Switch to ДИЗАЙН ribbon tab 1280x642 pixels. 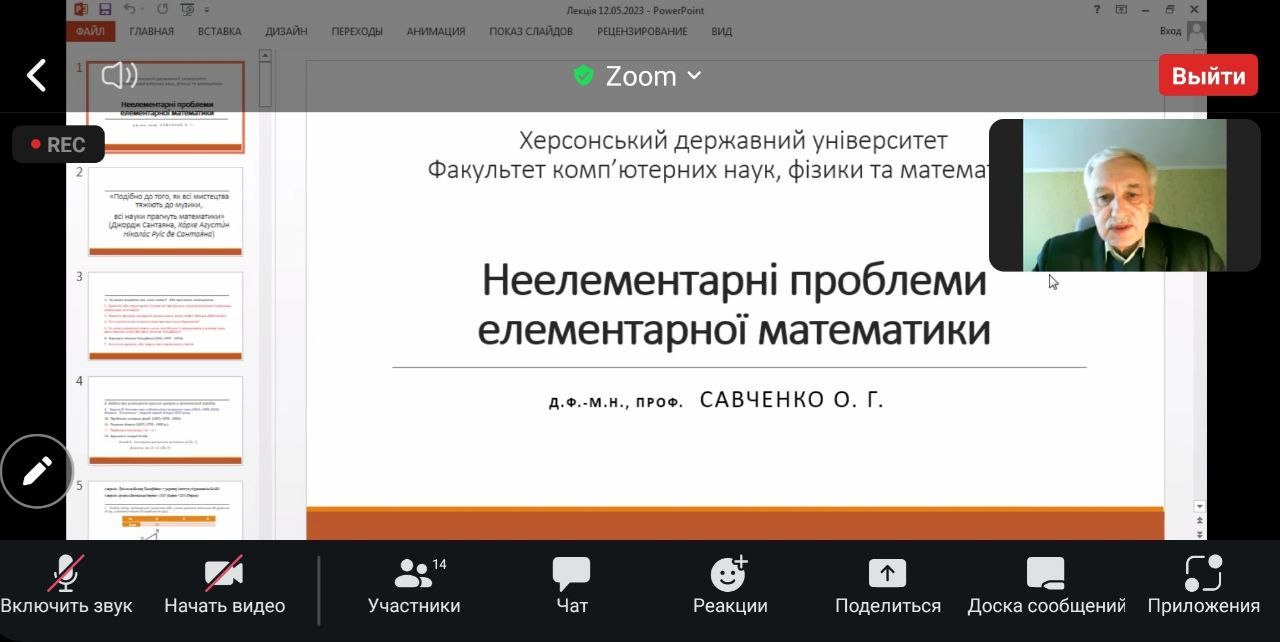pyautogui.click(x=286, y=31)
